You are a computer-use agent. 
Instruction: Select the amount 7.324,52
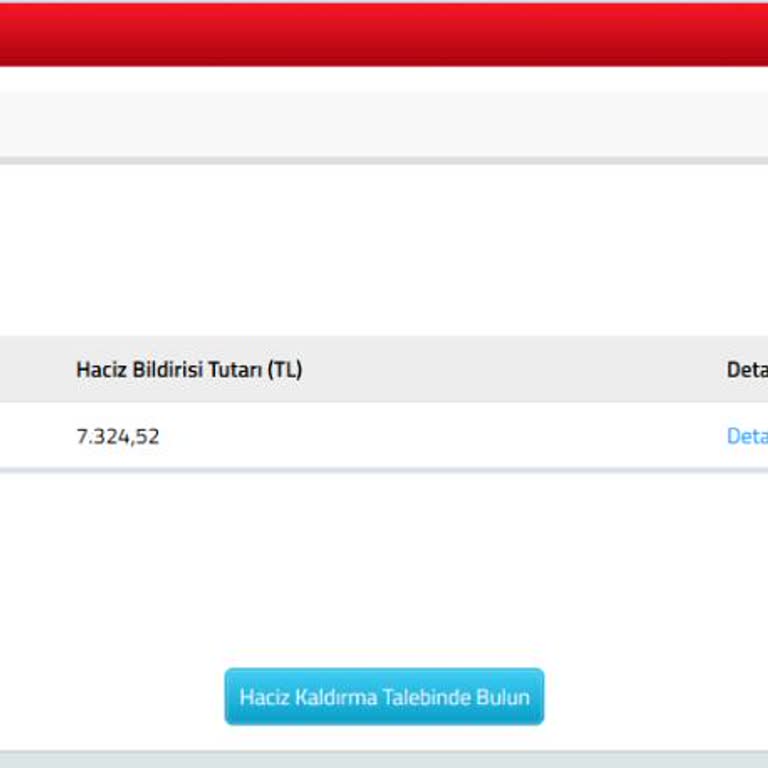[x=118, y=436]
